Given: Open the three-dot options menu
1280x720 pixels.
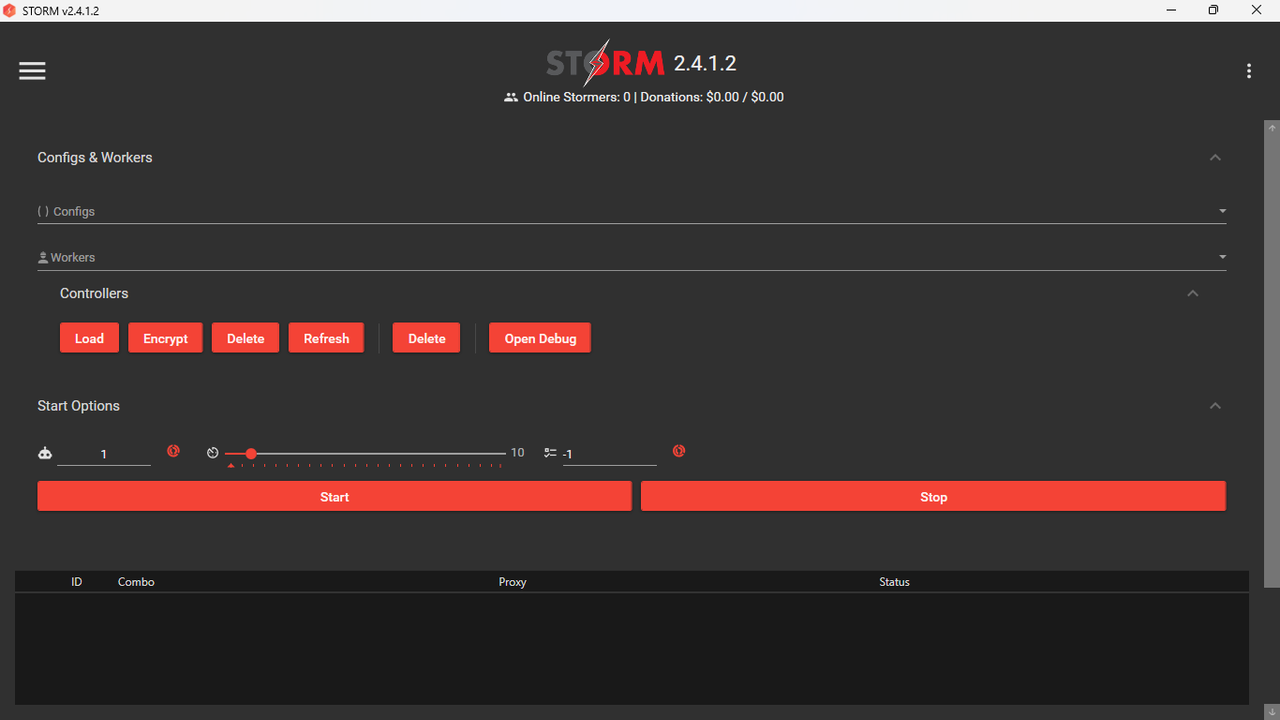Looking at the screenshot, I should (1249, 71).
